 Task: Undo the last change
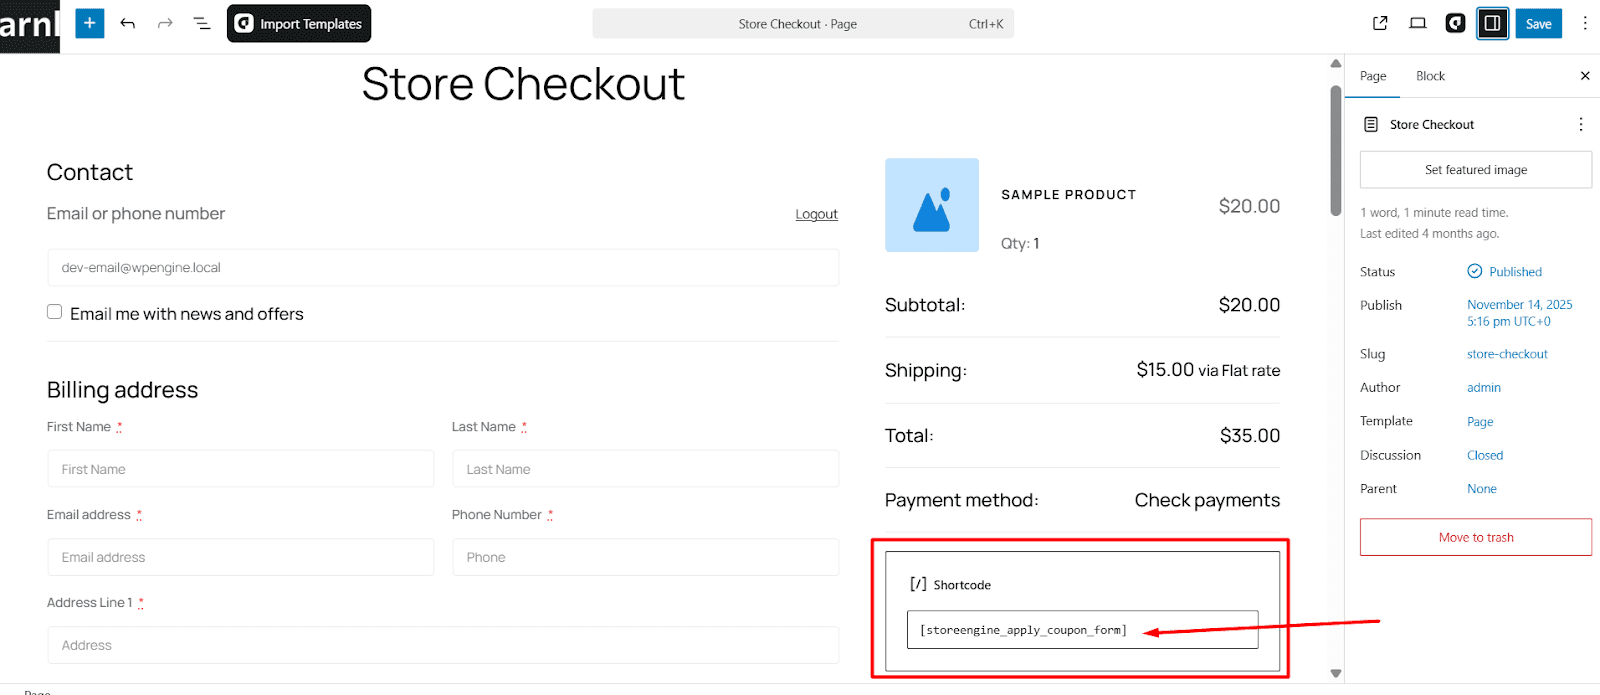127,23
